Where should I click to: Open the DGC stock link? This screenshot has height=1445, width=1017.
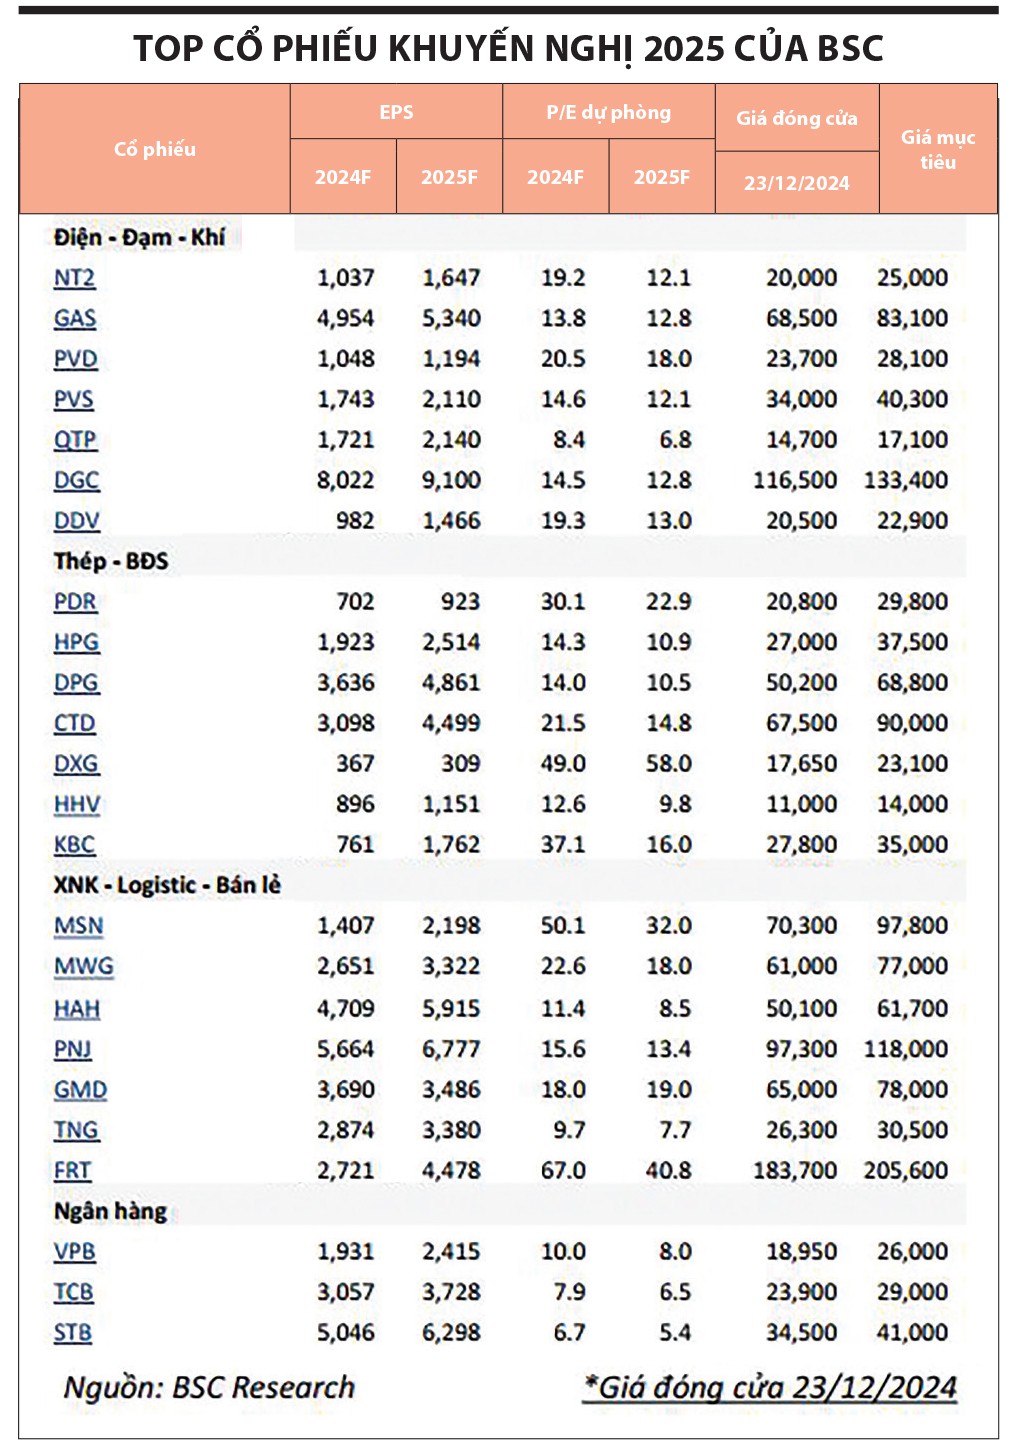(x=76, y=480)
